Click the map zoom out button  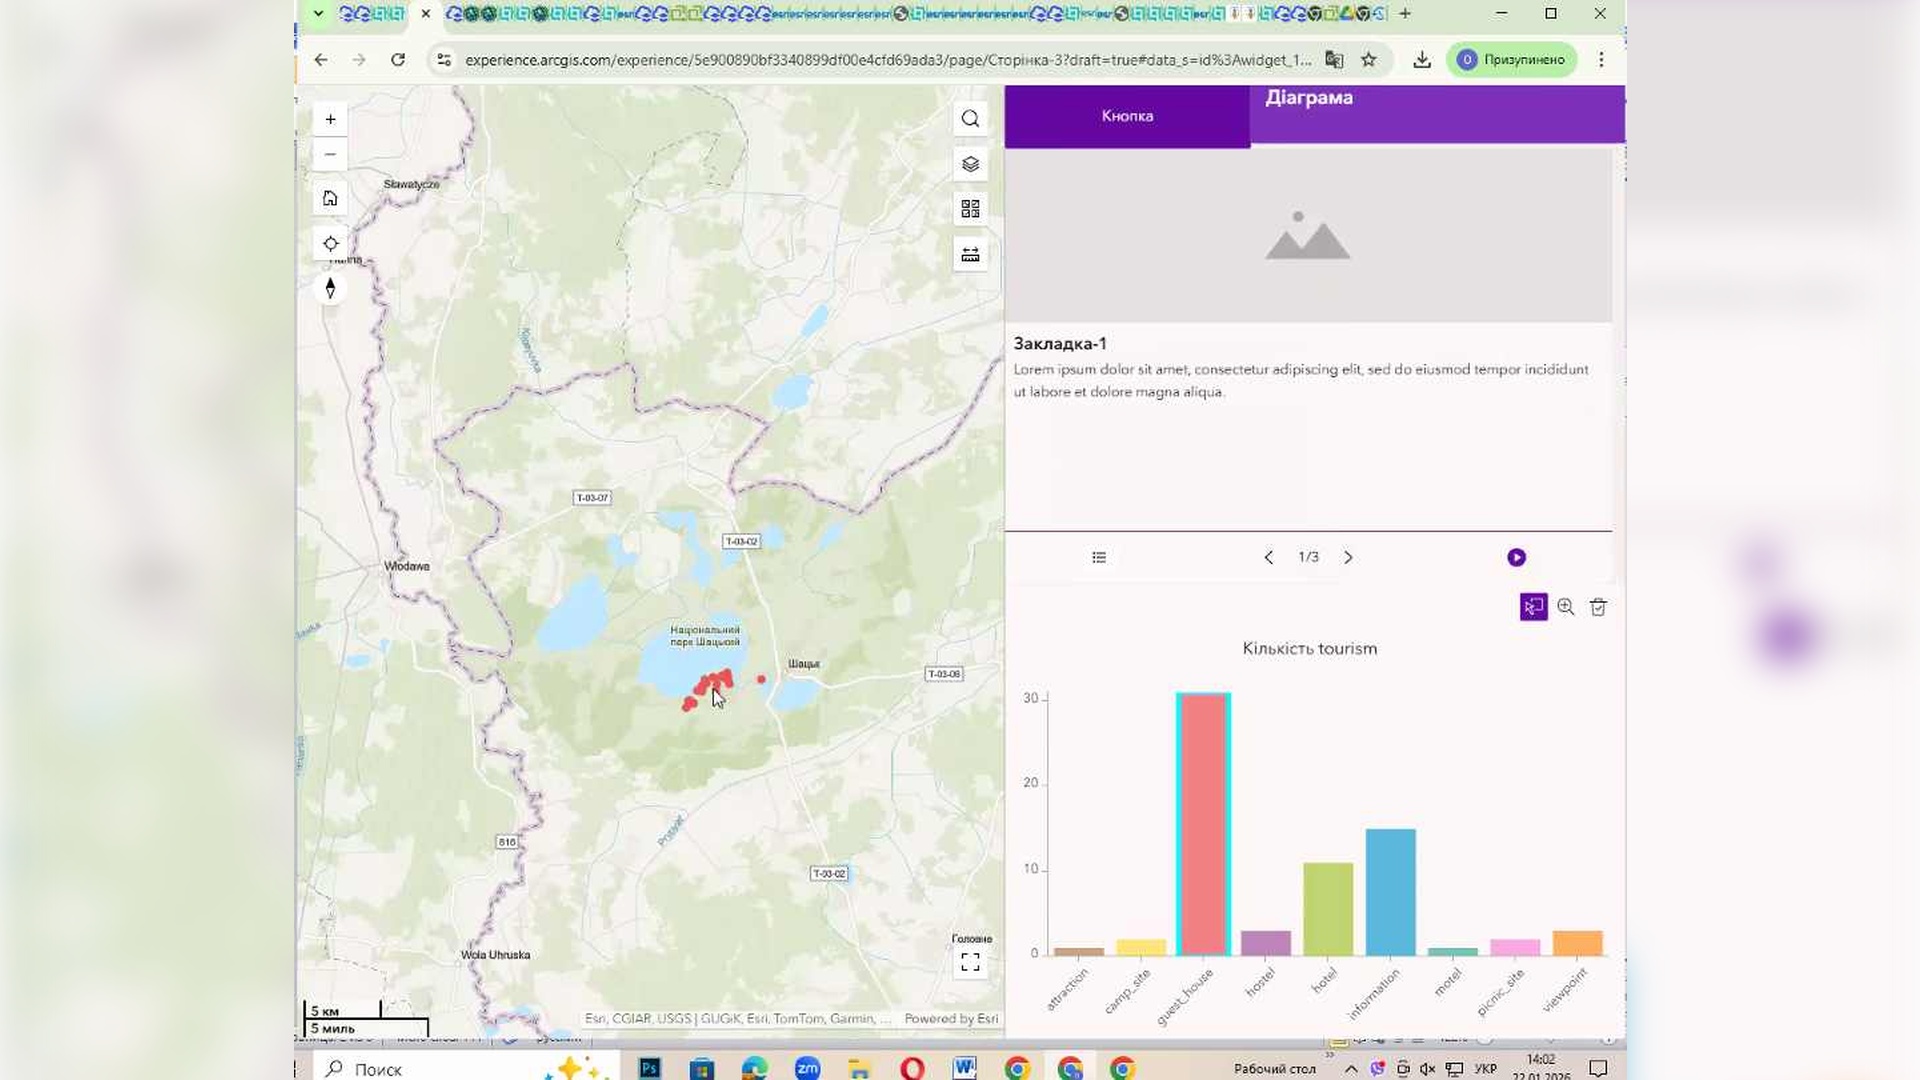click(330, 154)
